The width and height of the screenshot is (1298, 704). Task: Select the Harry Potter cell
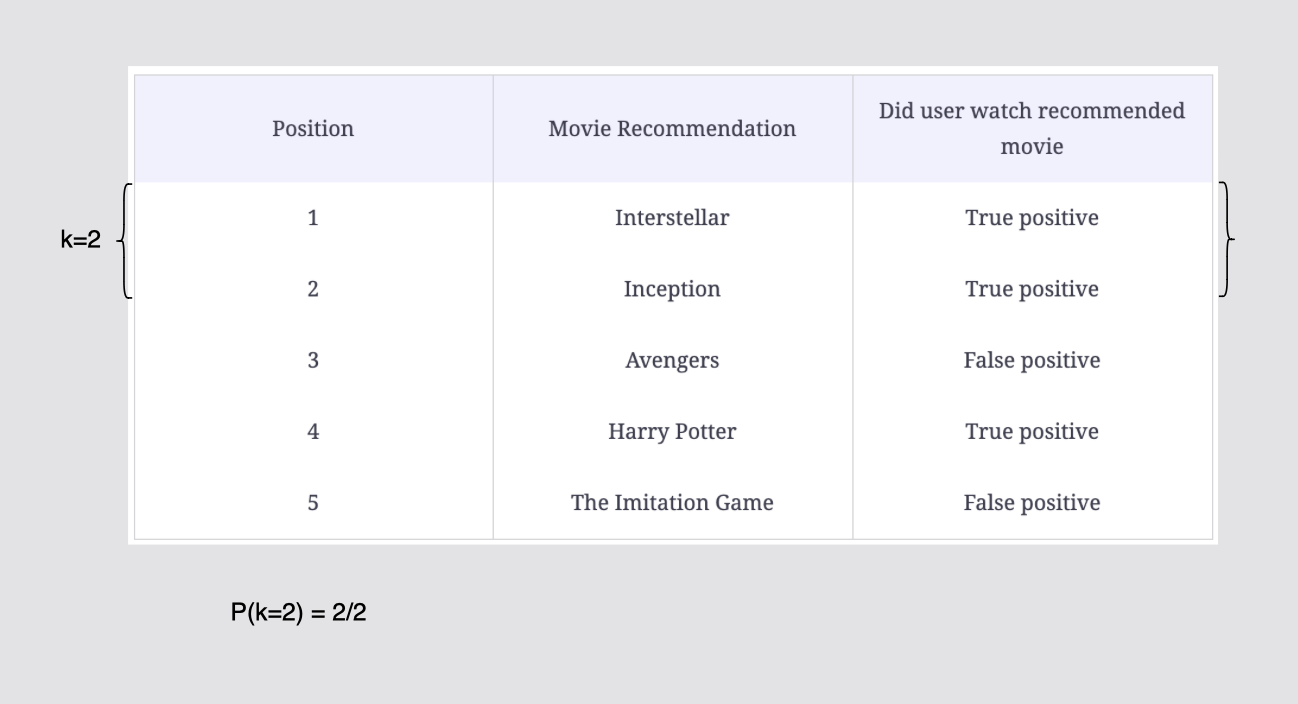click(672, 432)
